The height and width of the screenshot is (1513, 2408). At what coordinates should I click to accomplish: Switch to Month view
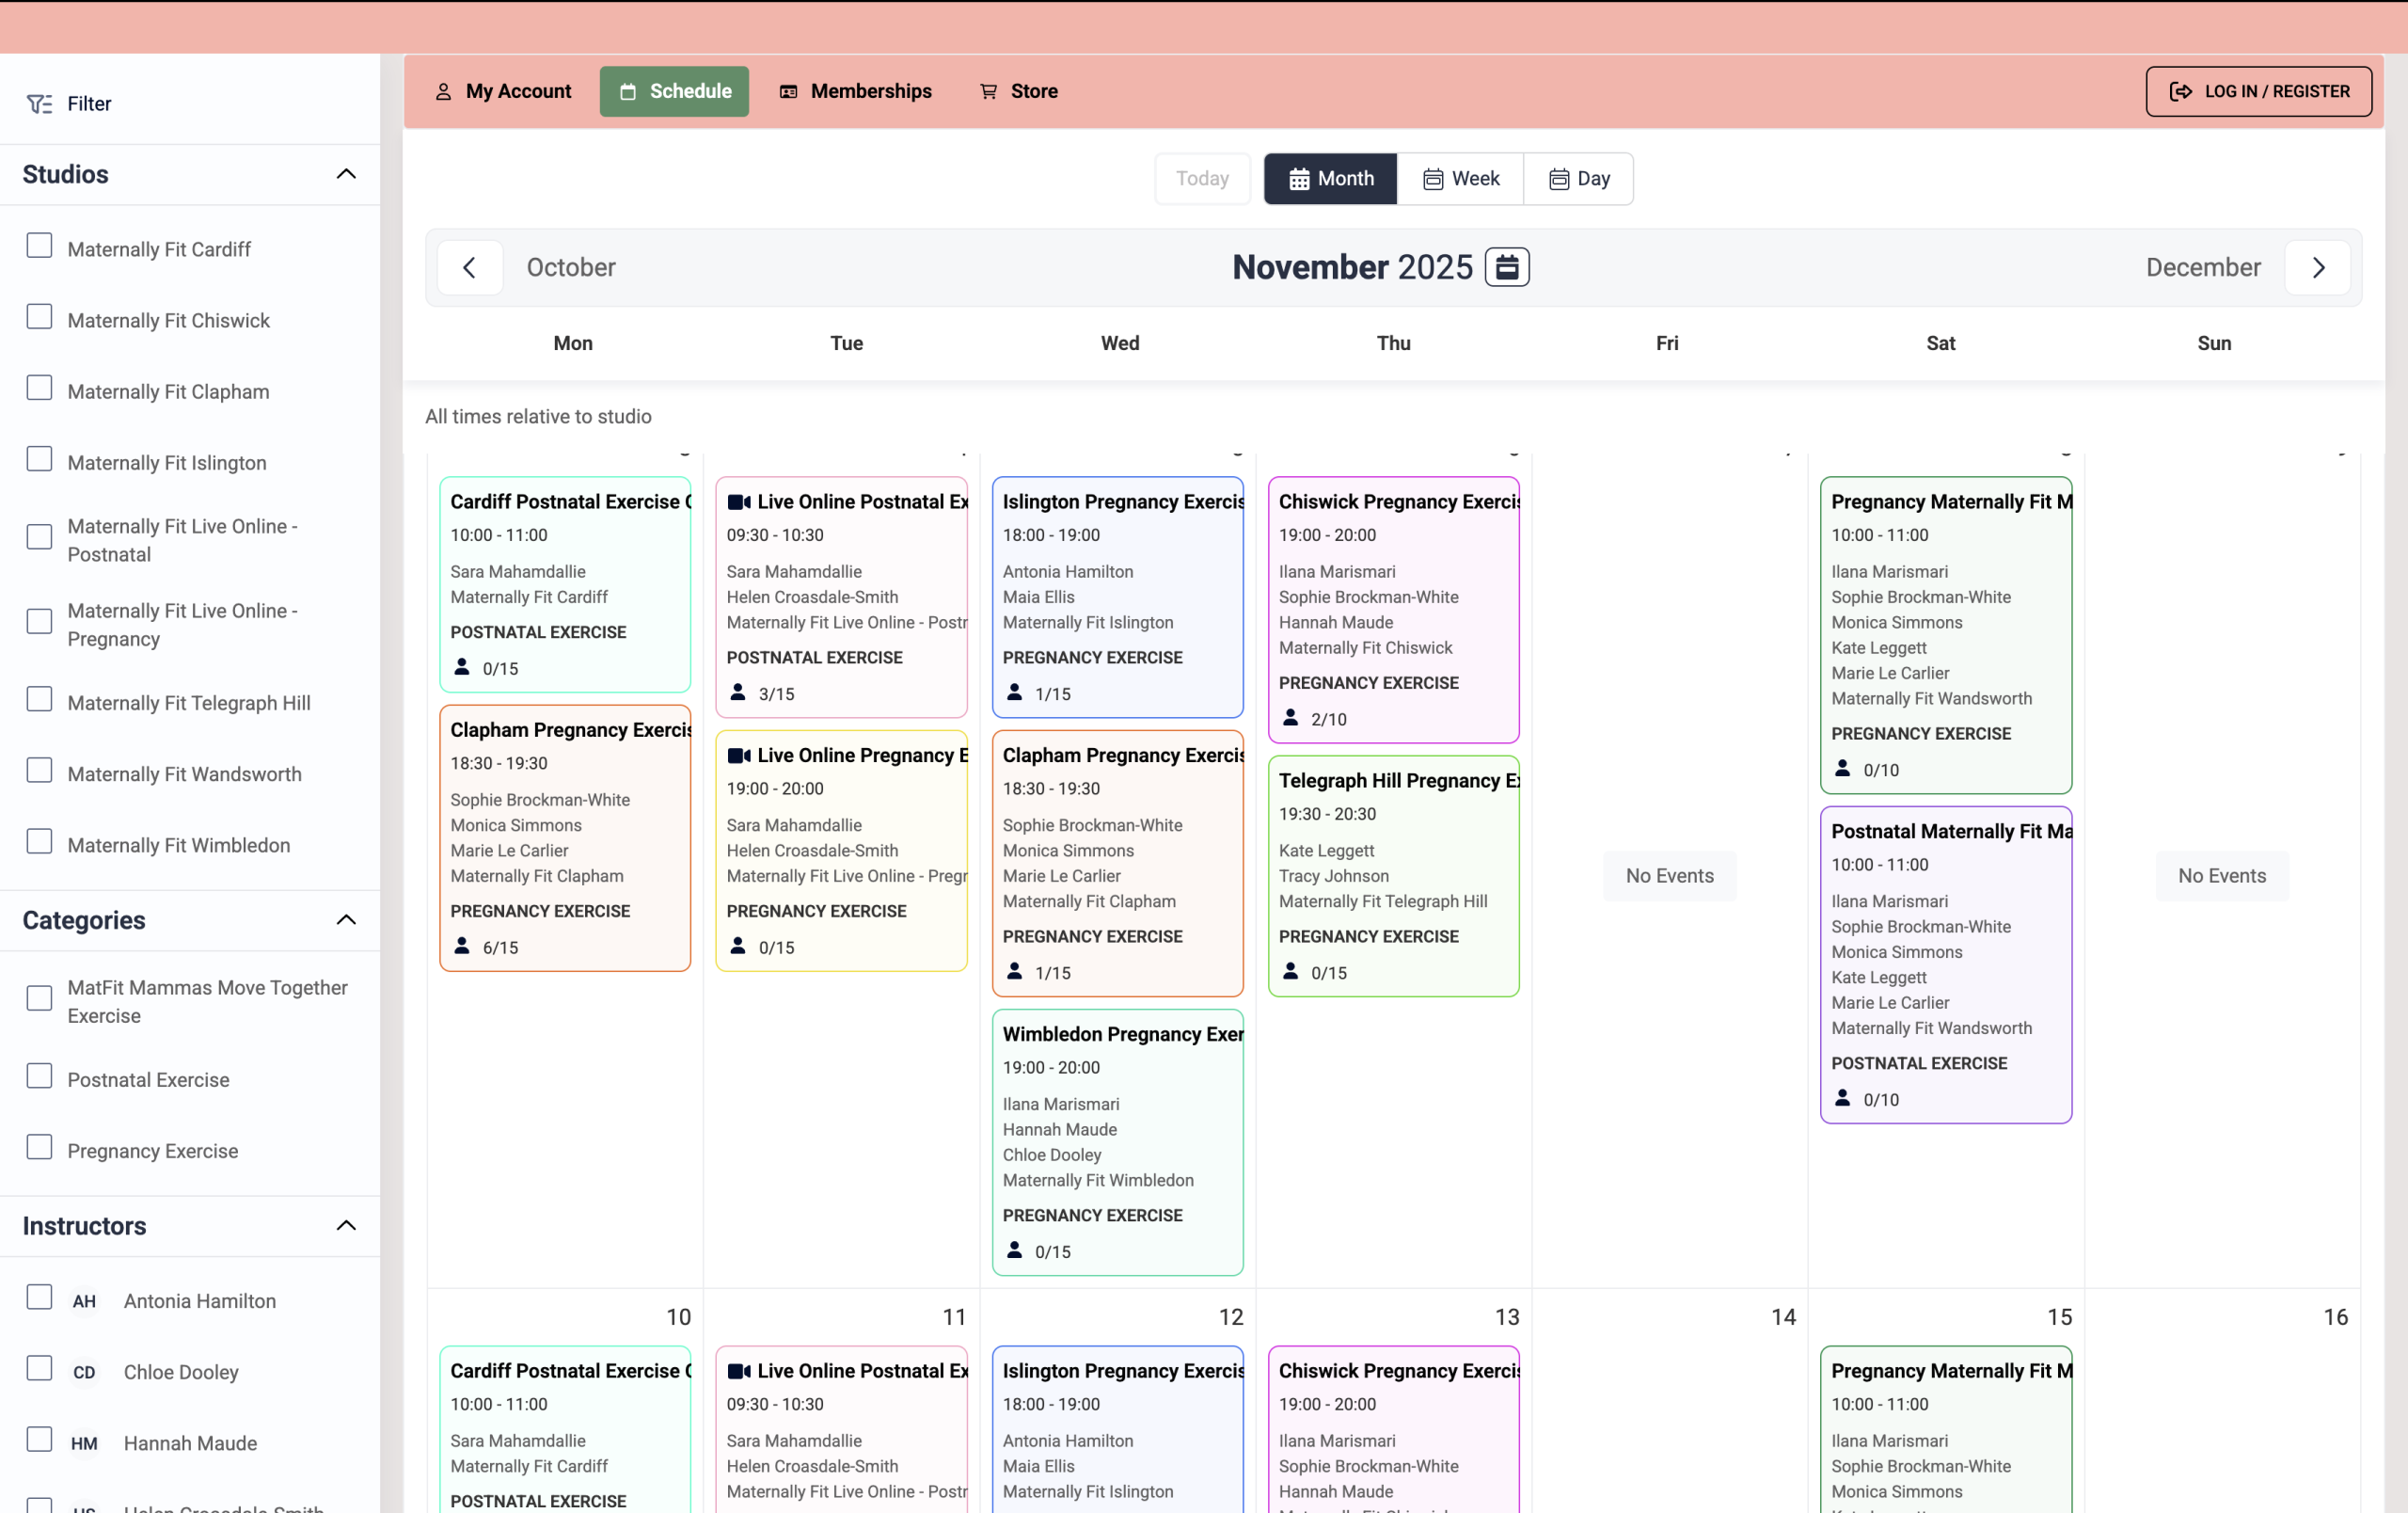1330,179
